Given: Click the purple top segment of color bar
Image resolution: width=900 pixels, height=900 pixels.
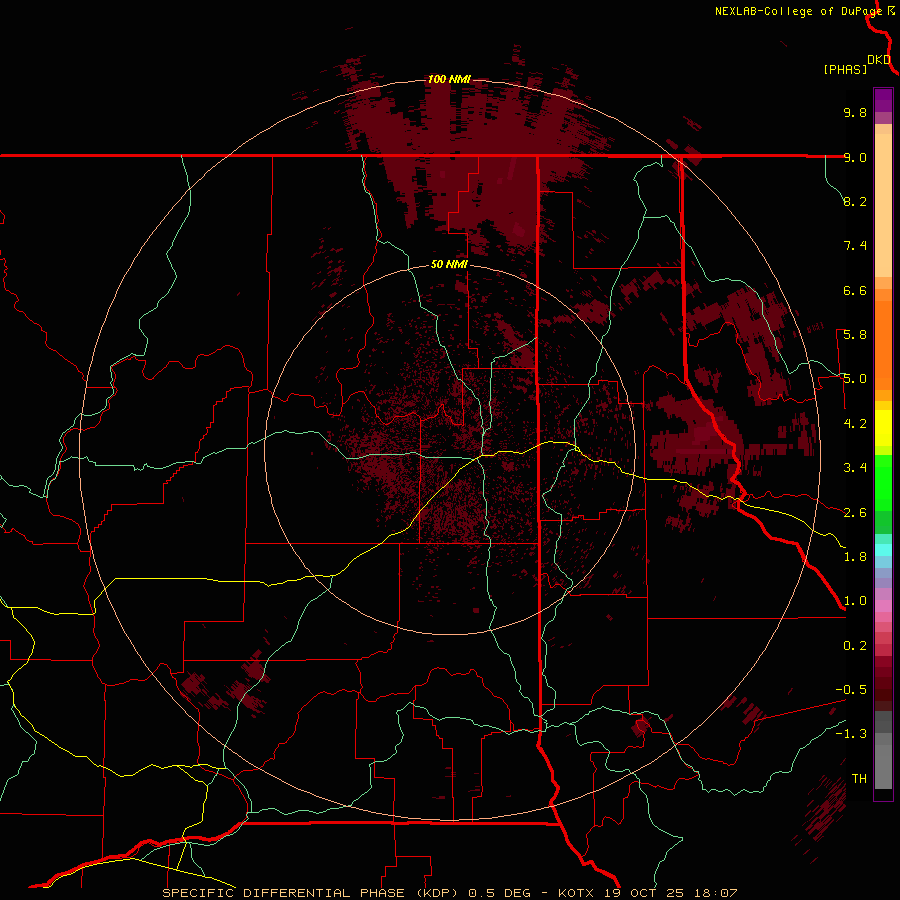Looking at the screenshot, I should [x=883, y=100].
